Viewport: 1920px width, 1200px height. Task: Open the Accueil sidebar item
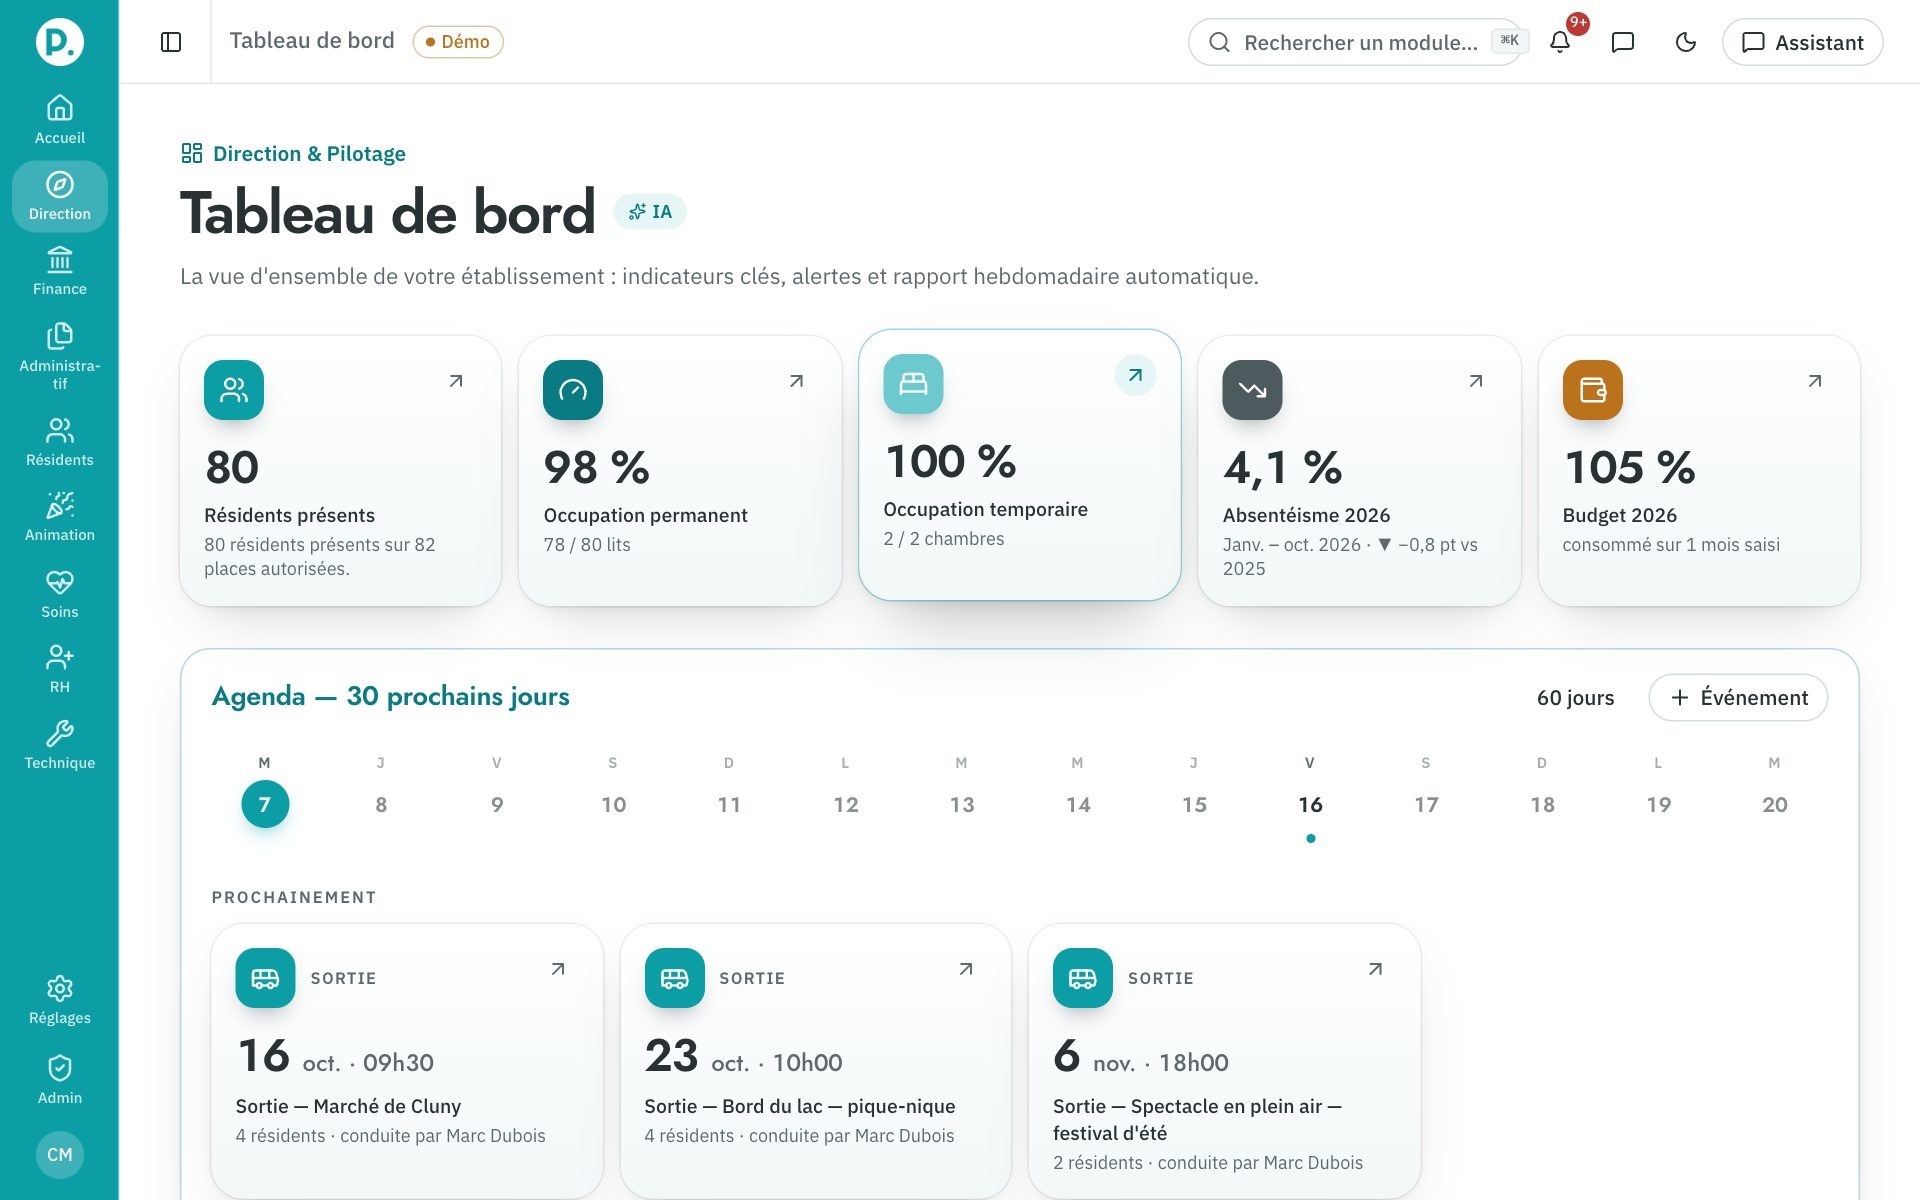[x=60, y=120]
